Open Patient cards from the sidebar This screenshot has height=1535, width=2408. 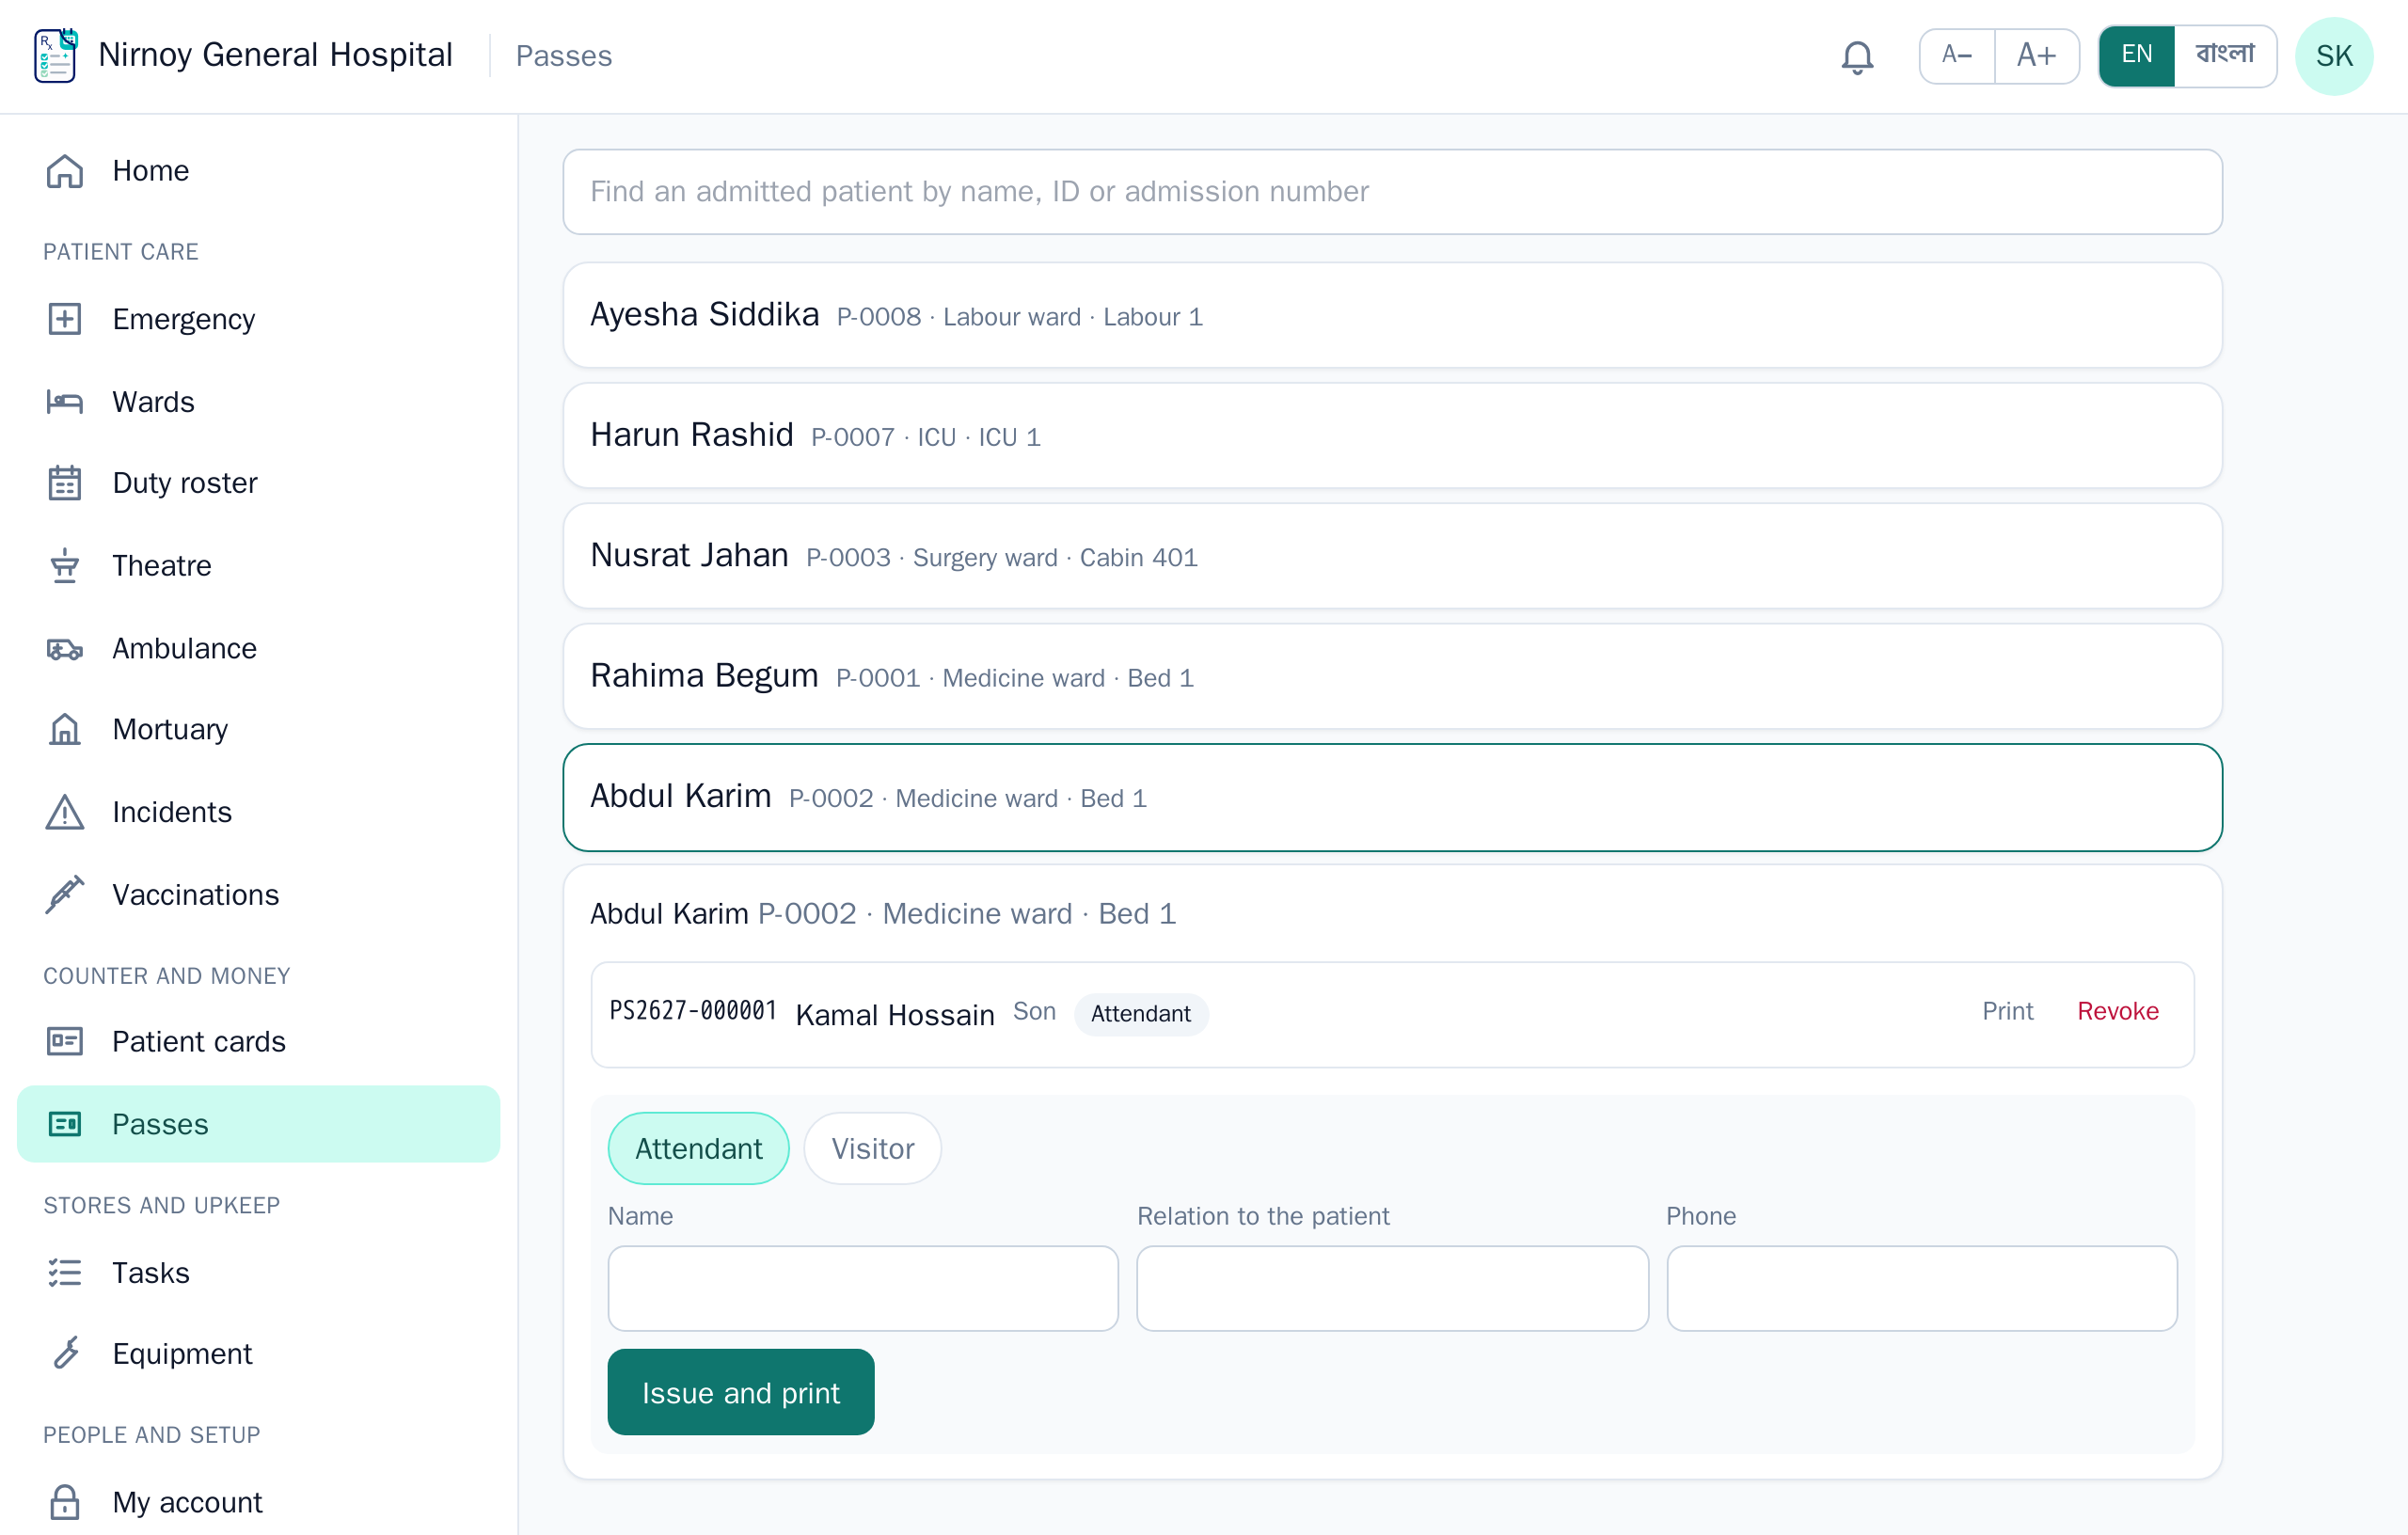258,1042
